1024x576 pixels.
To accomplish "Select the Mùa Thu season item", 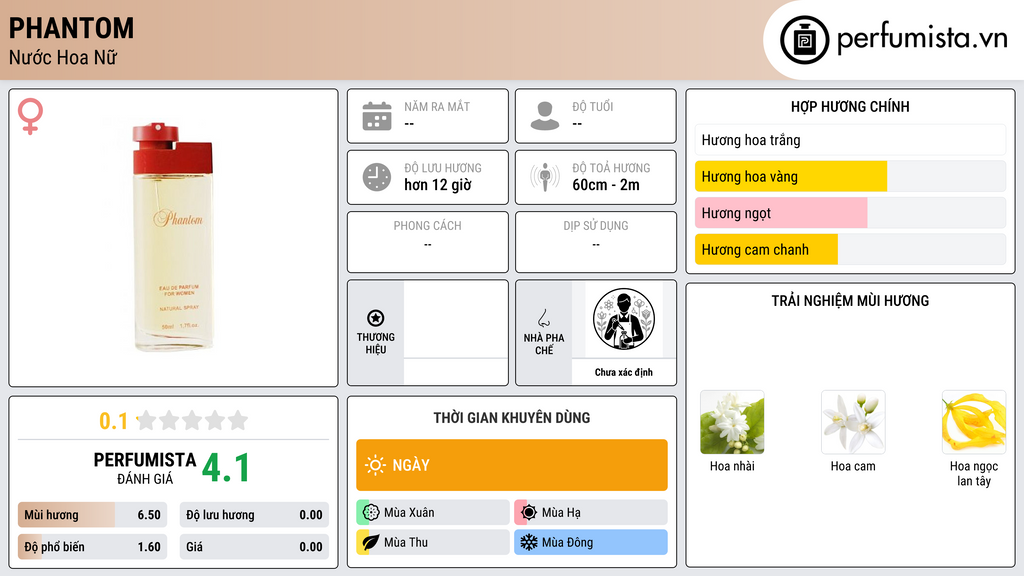I will coord(433,542).
